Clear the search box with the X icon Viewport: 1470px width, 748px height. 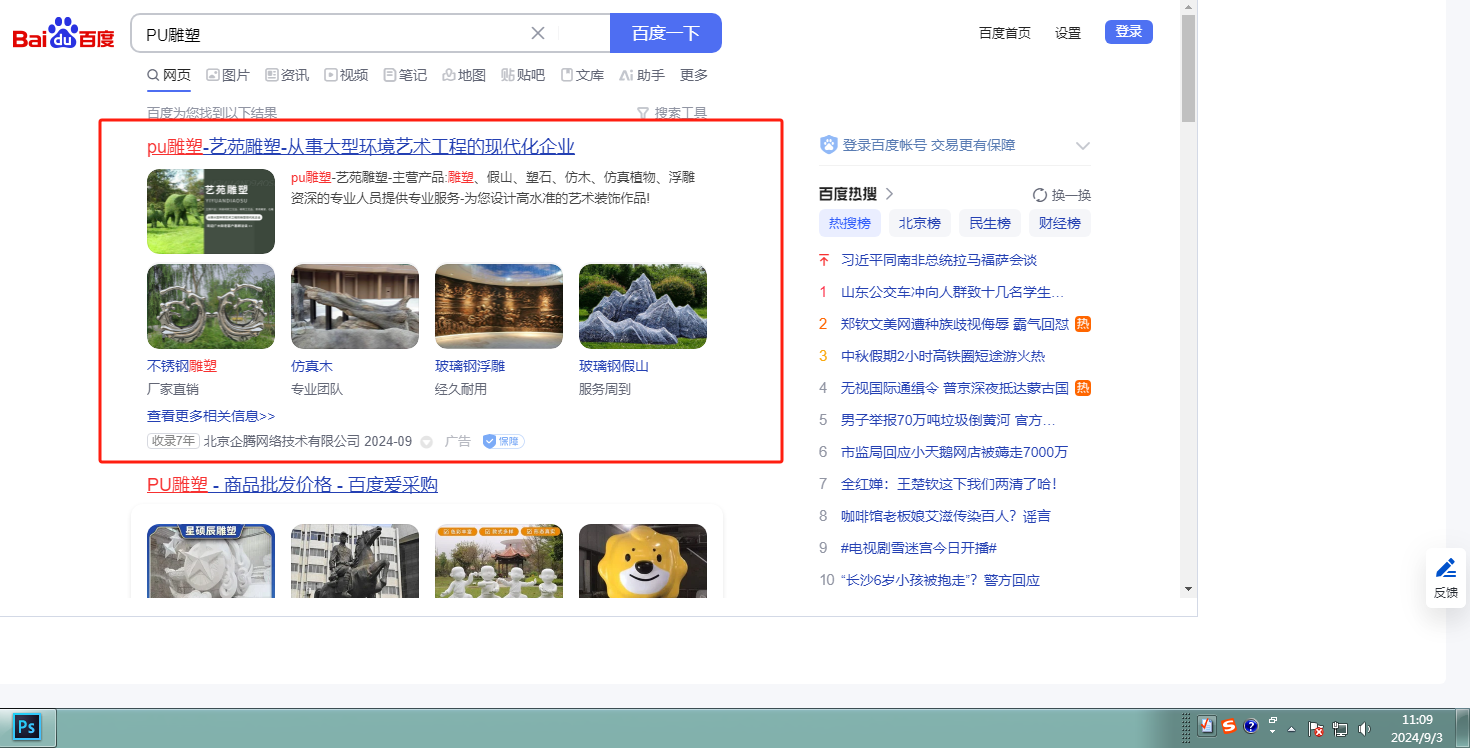click(538, 33)
